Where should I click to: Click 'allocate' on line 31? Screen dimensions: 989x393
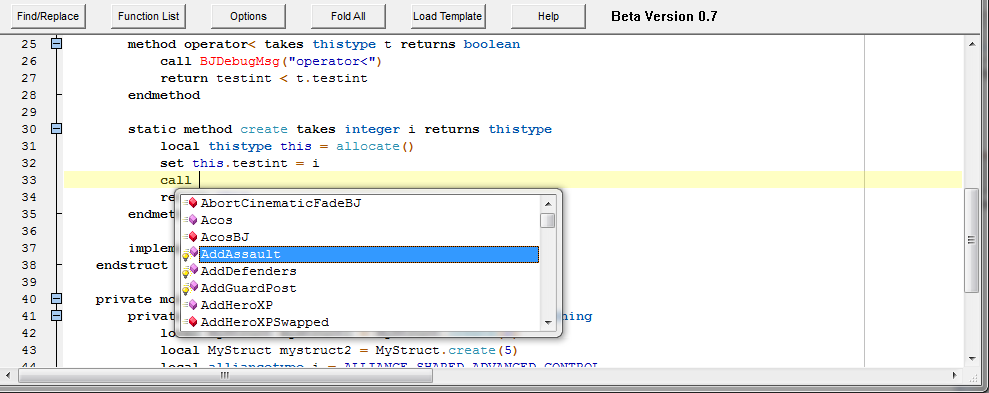click(x=368, y=146)
